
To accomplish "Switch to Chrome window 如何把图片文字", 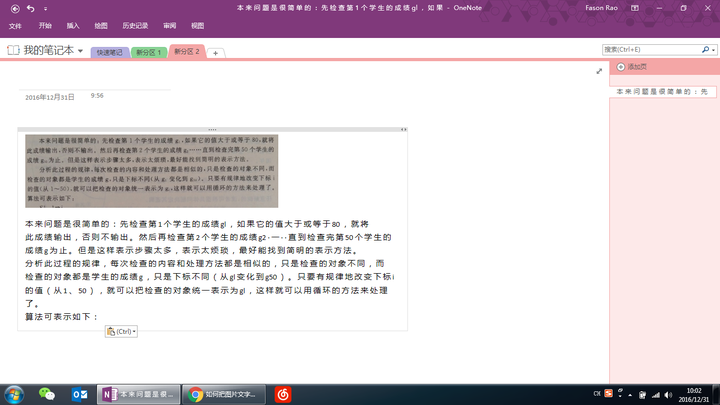I will coord(224,394).
